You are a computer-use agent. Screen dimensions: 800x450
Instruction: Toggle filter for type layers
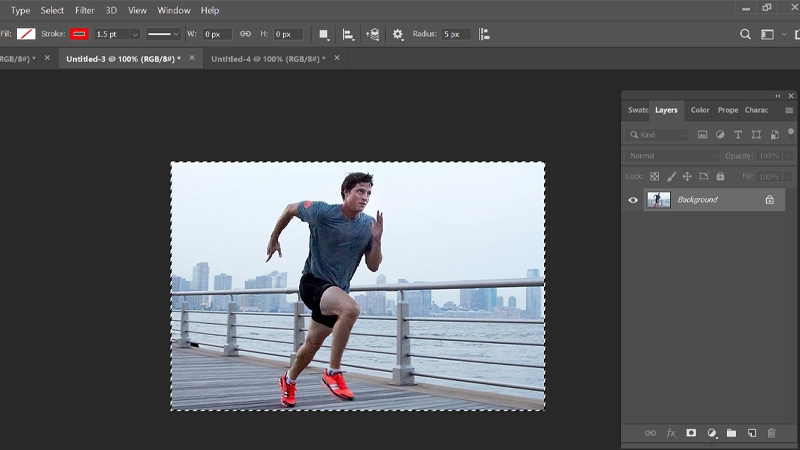point(738,135)
